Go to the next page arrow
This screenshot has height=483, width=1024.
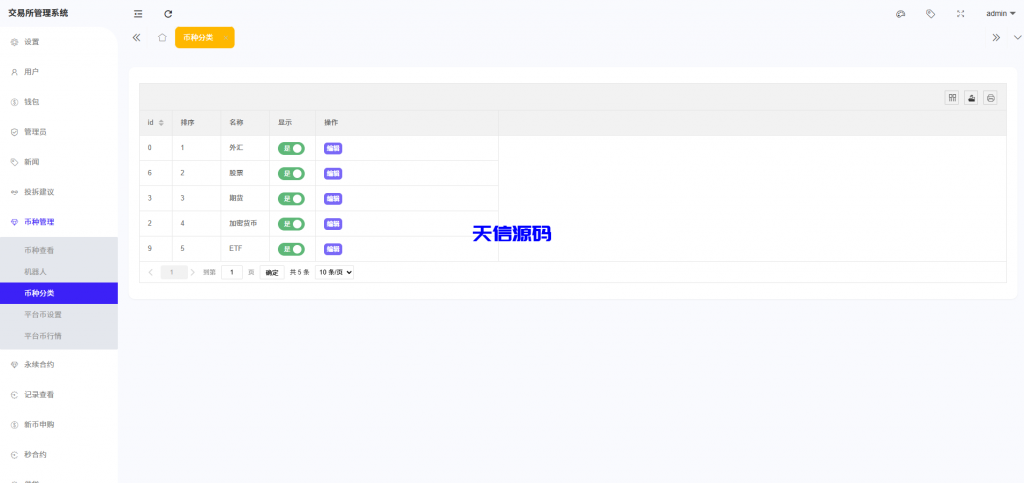[193, 272]
